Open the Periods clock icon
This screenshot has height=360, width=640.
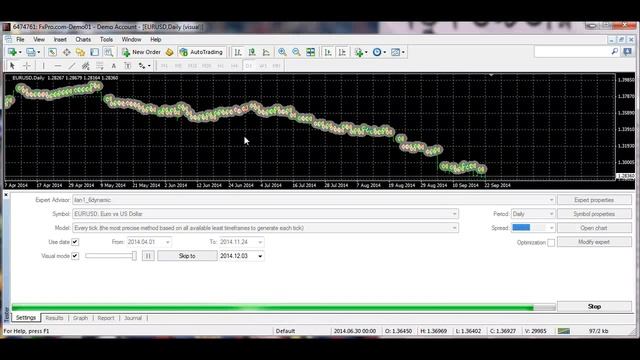(377, 52)
